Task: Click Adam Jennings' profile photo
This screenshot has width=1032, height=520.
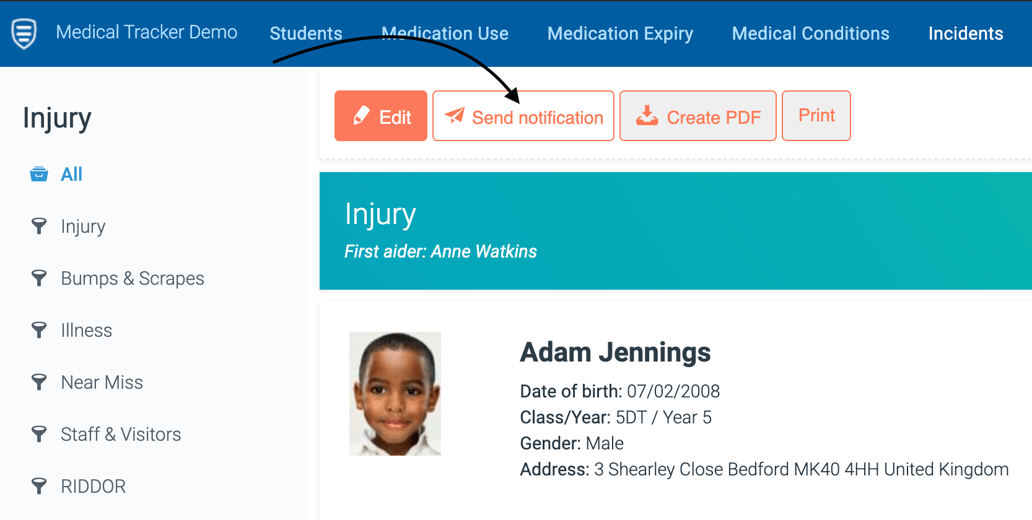Action: coord(395,394)
